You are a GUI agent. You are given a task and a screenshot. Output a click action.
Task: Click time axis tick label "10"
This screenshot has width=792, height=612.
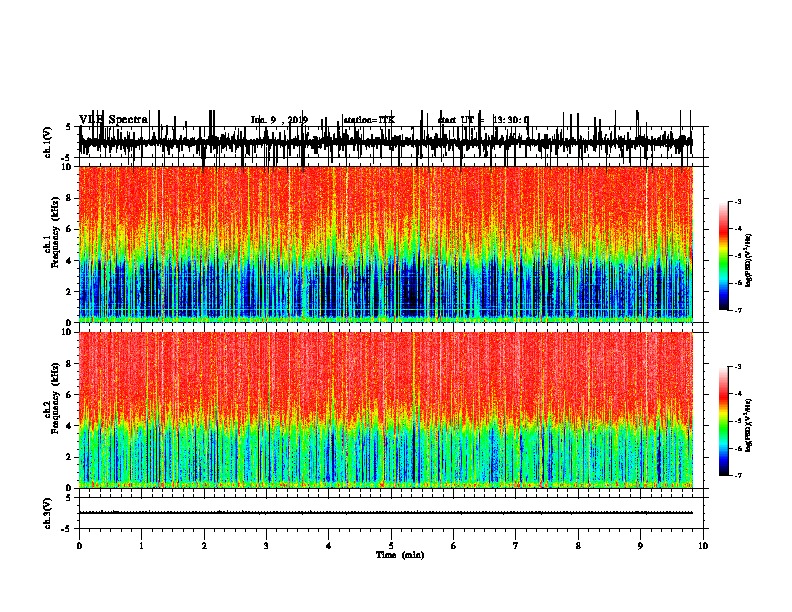tap(703, 546)
